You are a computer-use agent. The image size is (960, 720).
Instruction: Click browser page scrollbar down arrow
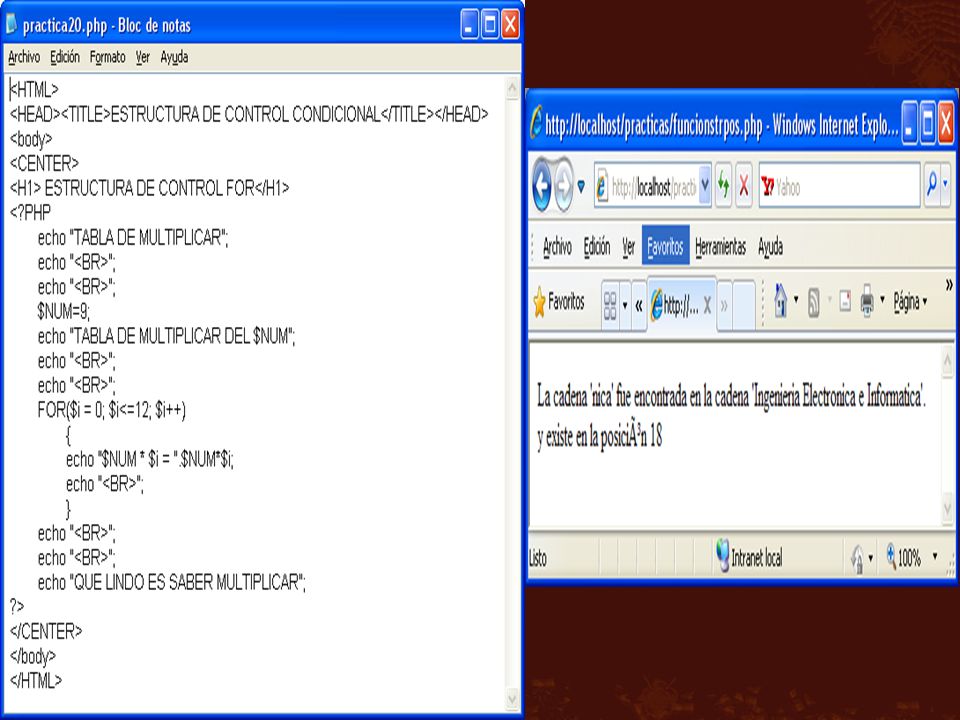click(948, 508)
